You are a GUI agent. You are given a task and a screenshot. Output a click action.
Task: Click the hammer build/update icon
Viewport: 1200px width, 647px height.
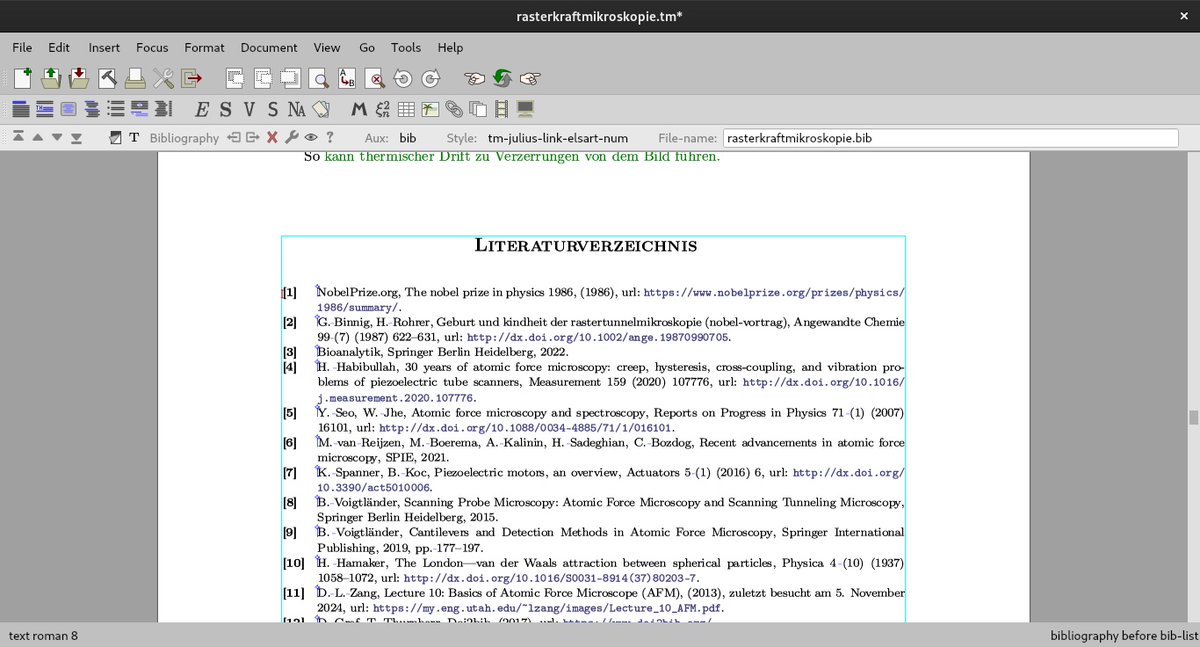pos(107,77)
